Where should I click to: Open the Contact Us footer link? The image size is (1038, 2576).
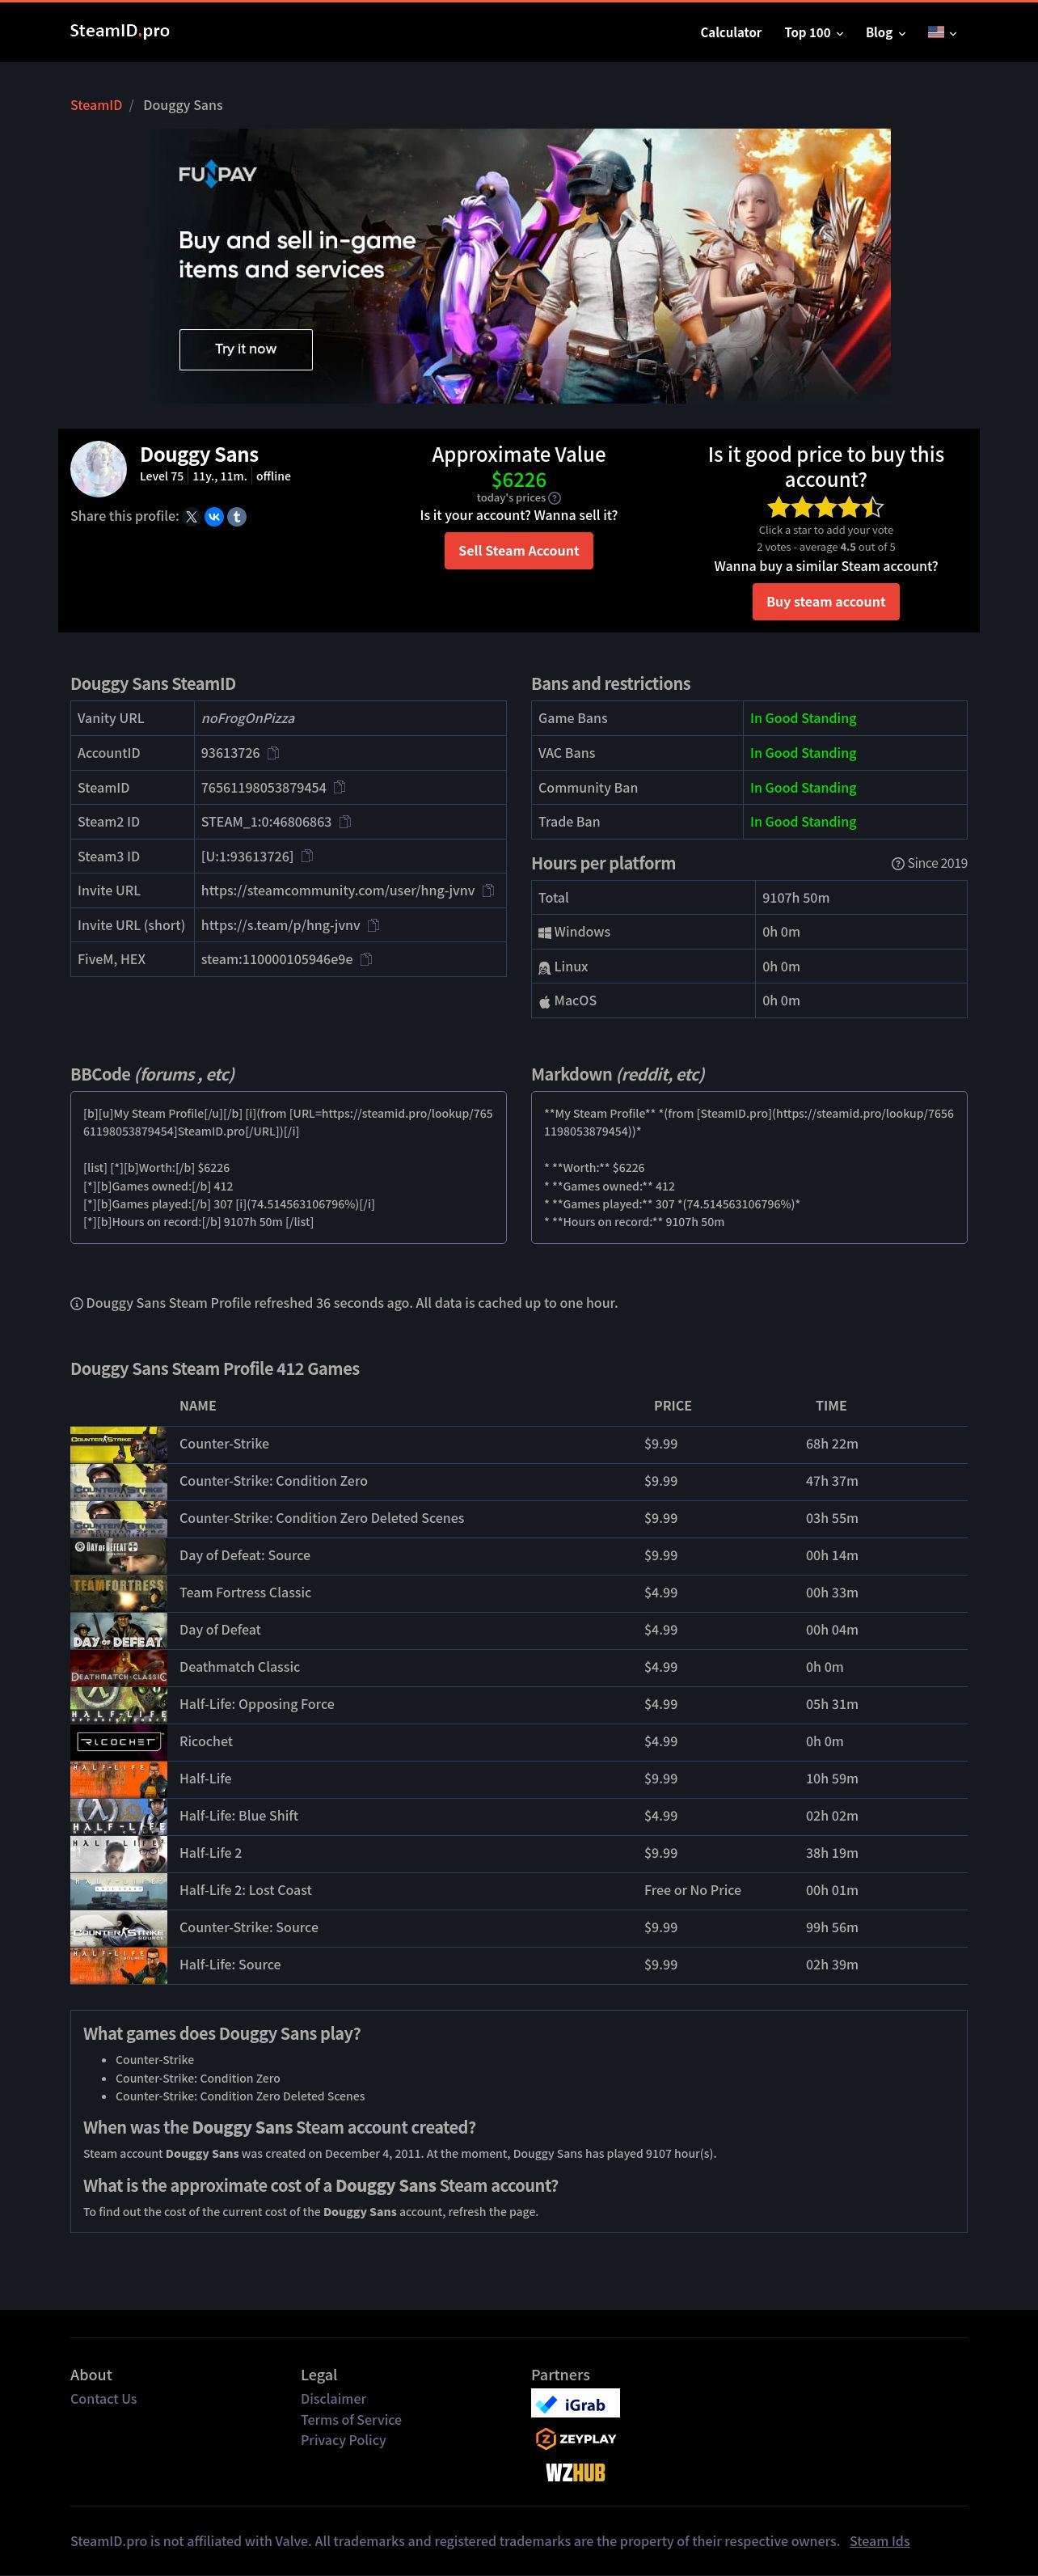(x=103, y=2399)
